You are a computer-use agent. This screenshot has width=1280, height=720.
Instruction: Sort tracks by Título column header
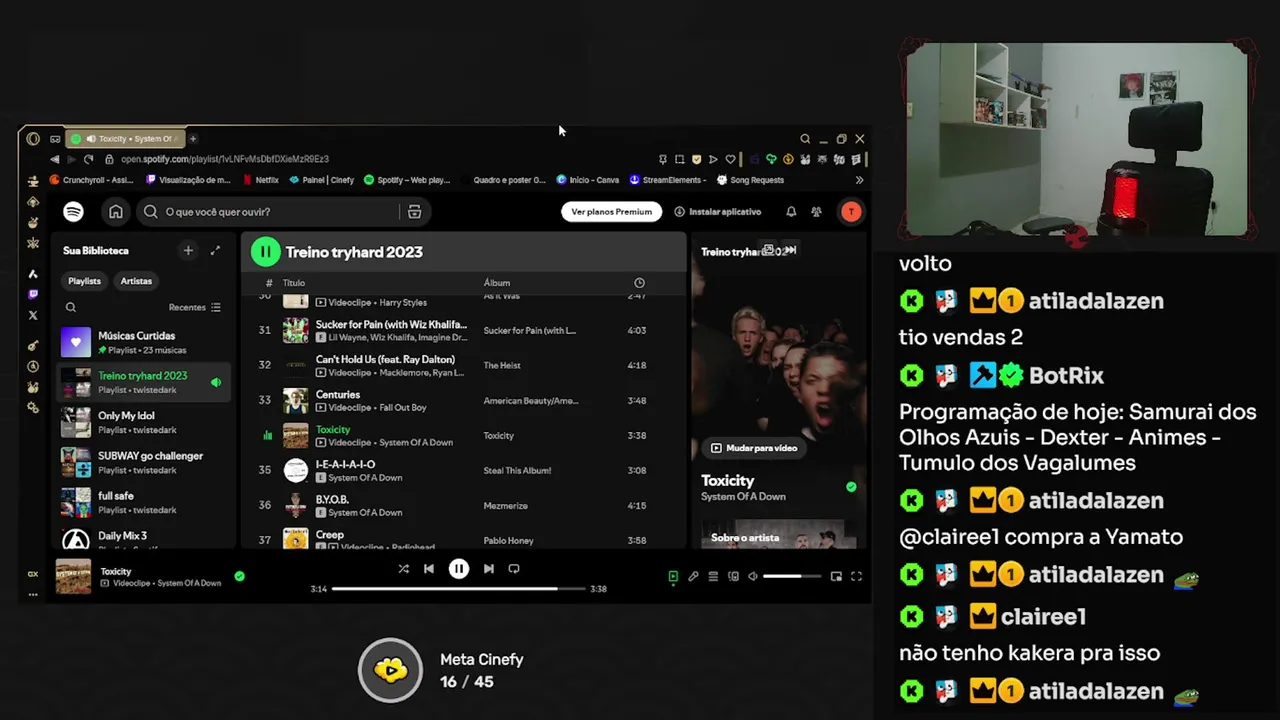[294, 283]
